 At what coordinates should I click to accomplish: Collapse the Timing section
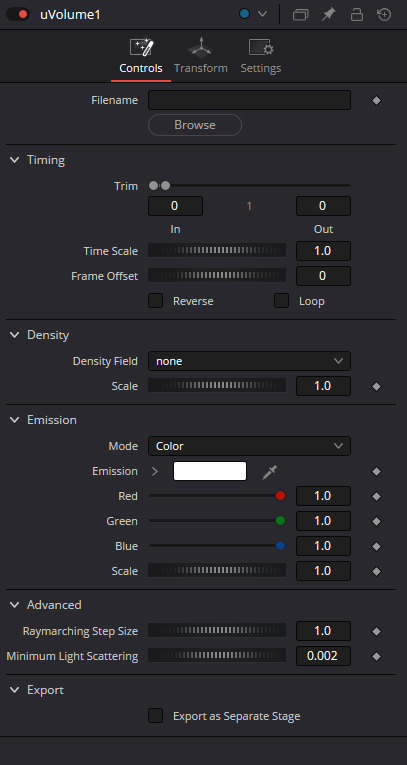[x=15, y=160]
